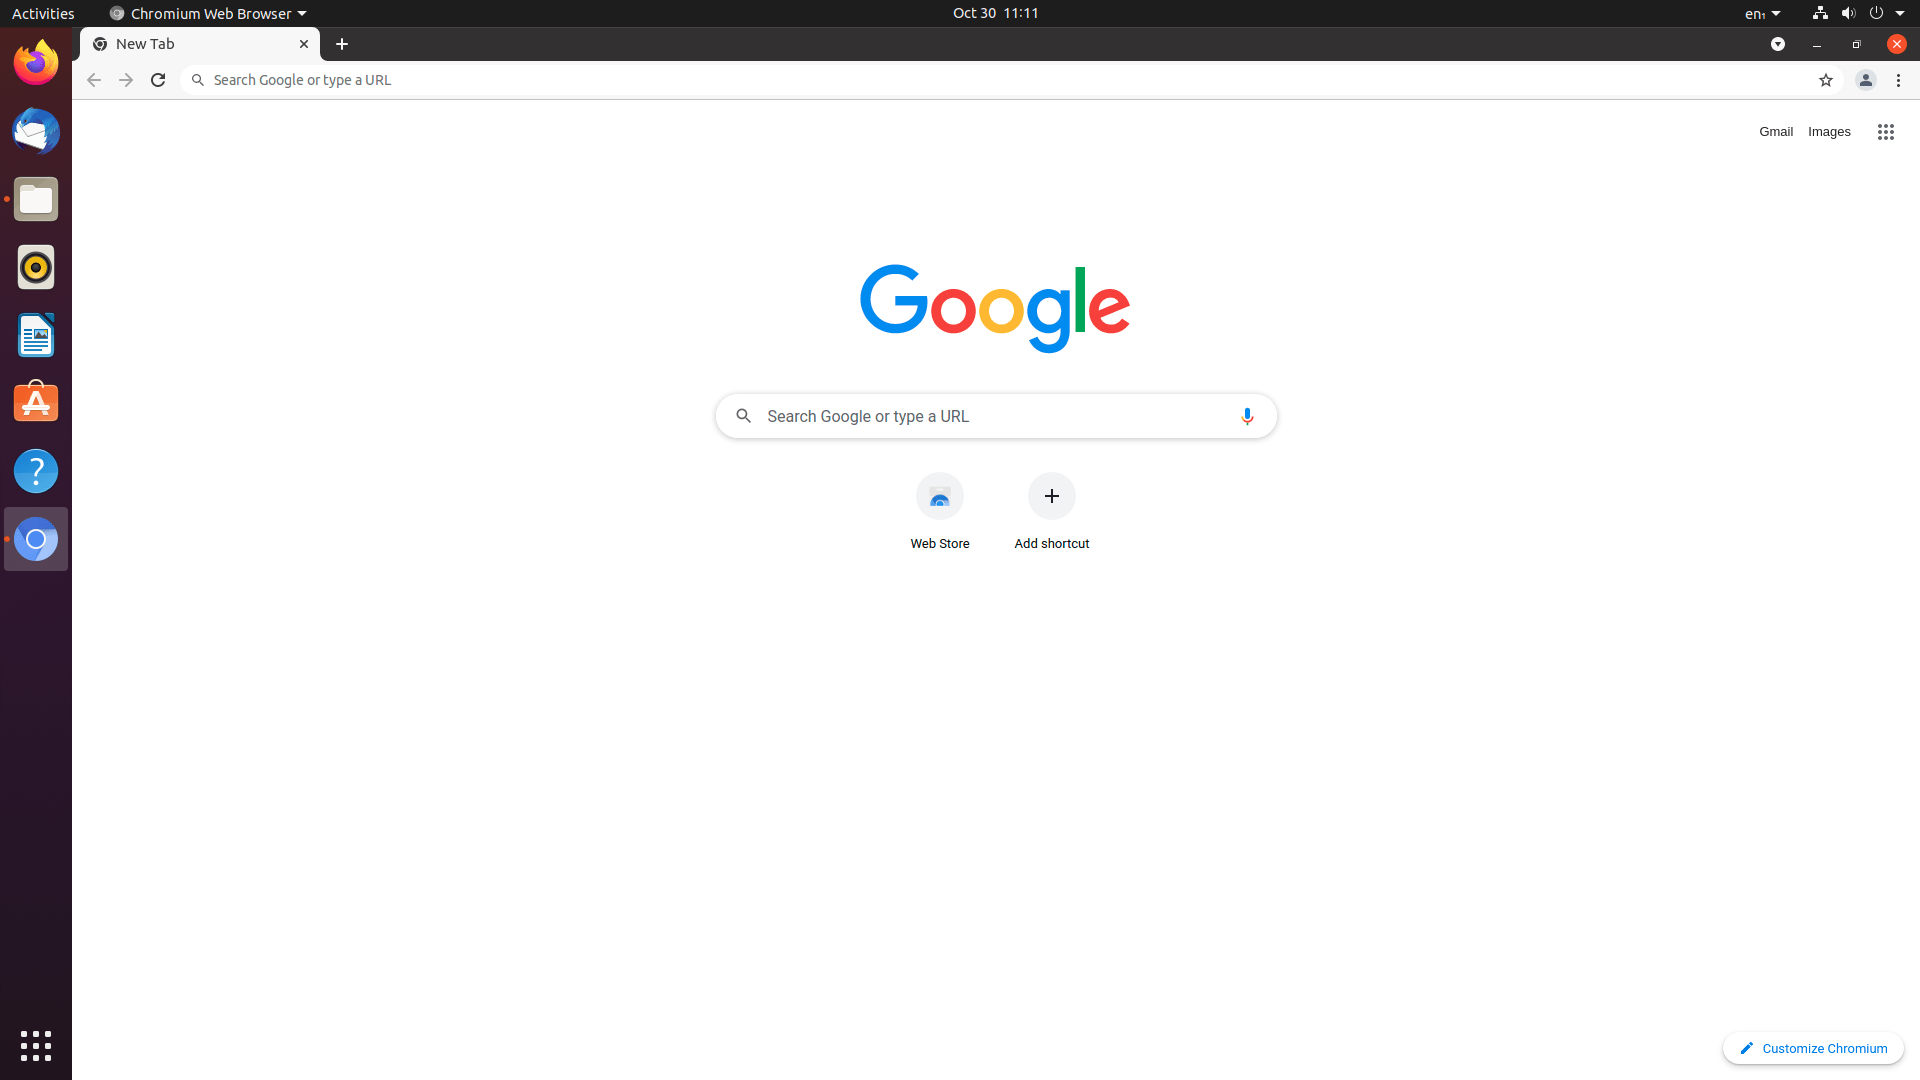This screenshot has height=1080, width=1920.
Task: Click the Images link at top right
Action: coord(1829,131)
